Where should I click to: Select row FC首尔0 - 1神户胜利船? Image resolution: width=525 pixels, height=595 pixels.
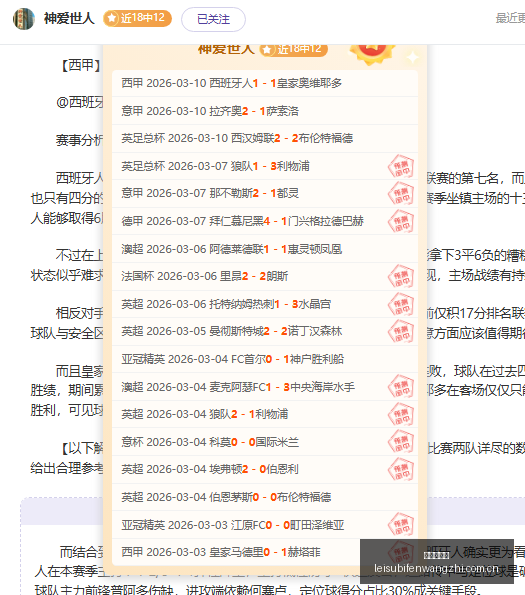(x=265, y=359)
